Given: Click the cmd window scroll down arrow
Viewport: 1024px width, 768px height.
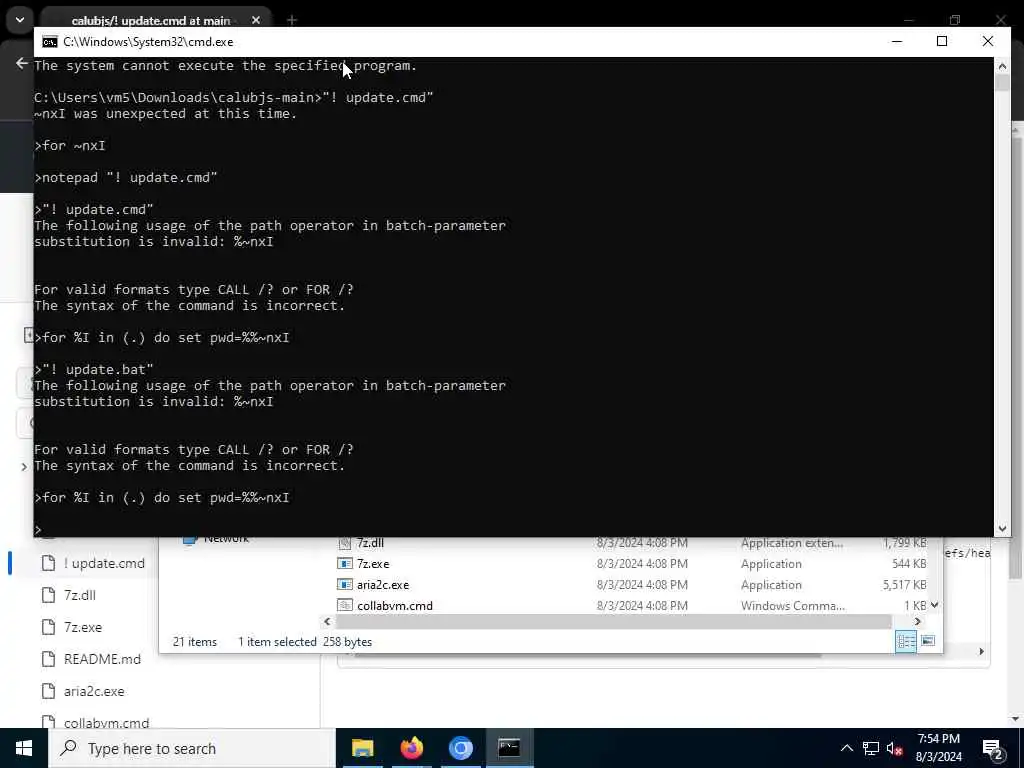Looking at the screenshot, I should pos(1002,529).
